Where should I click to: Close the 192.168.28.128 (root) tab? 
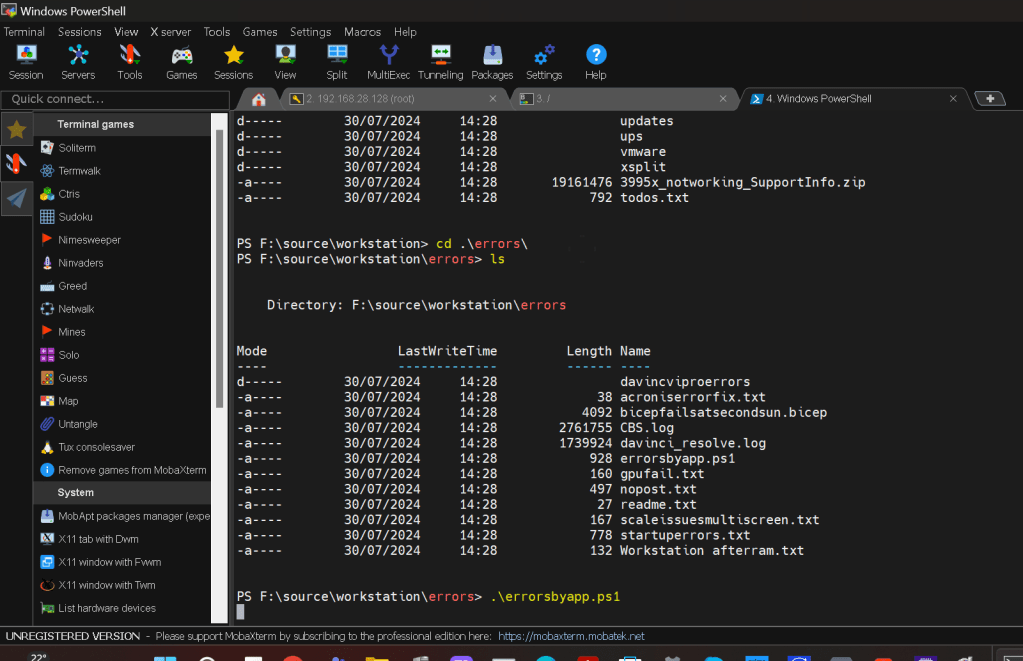(493, 99)
